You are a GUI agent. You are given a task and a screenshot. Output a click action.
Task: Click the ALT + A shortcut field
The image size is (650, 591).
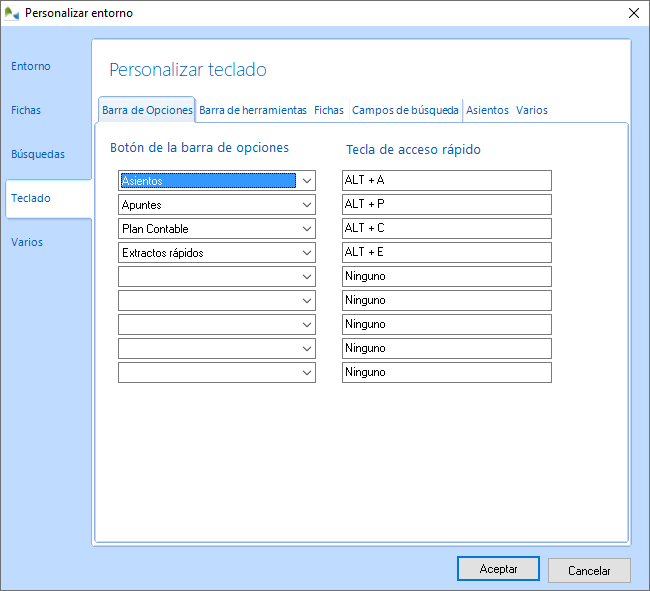click(446, 180)
